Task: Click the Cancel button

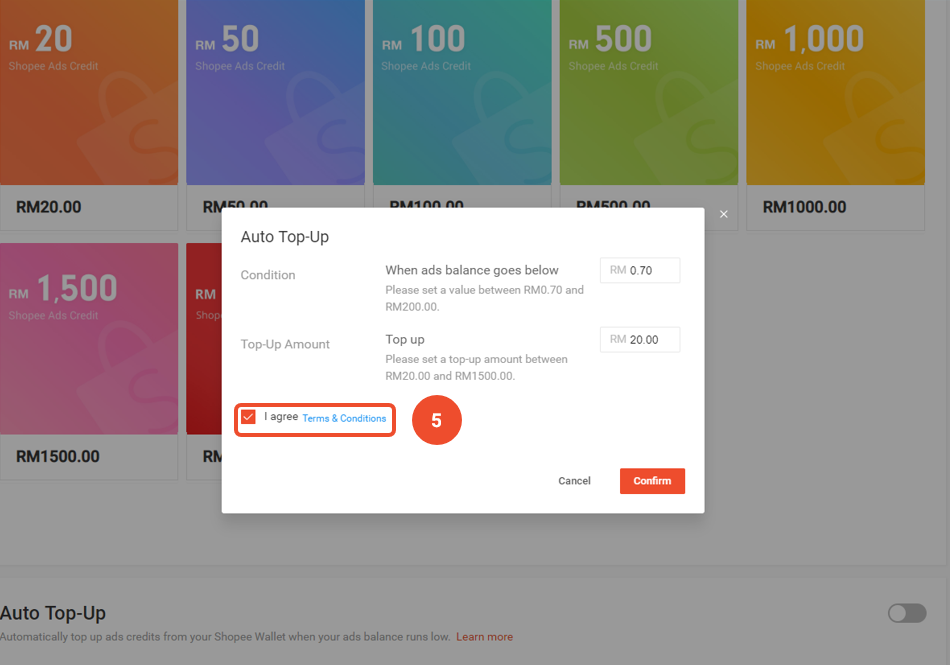Action: [574, 481]
